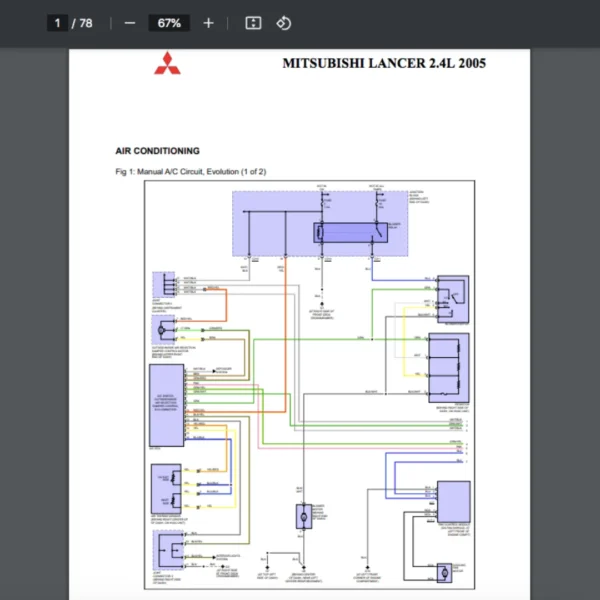This screenshot has height=600, width=600.
Task: Click the Fig 1 Manual A/C Circuit caption
Action: click(x=190, y=172)
